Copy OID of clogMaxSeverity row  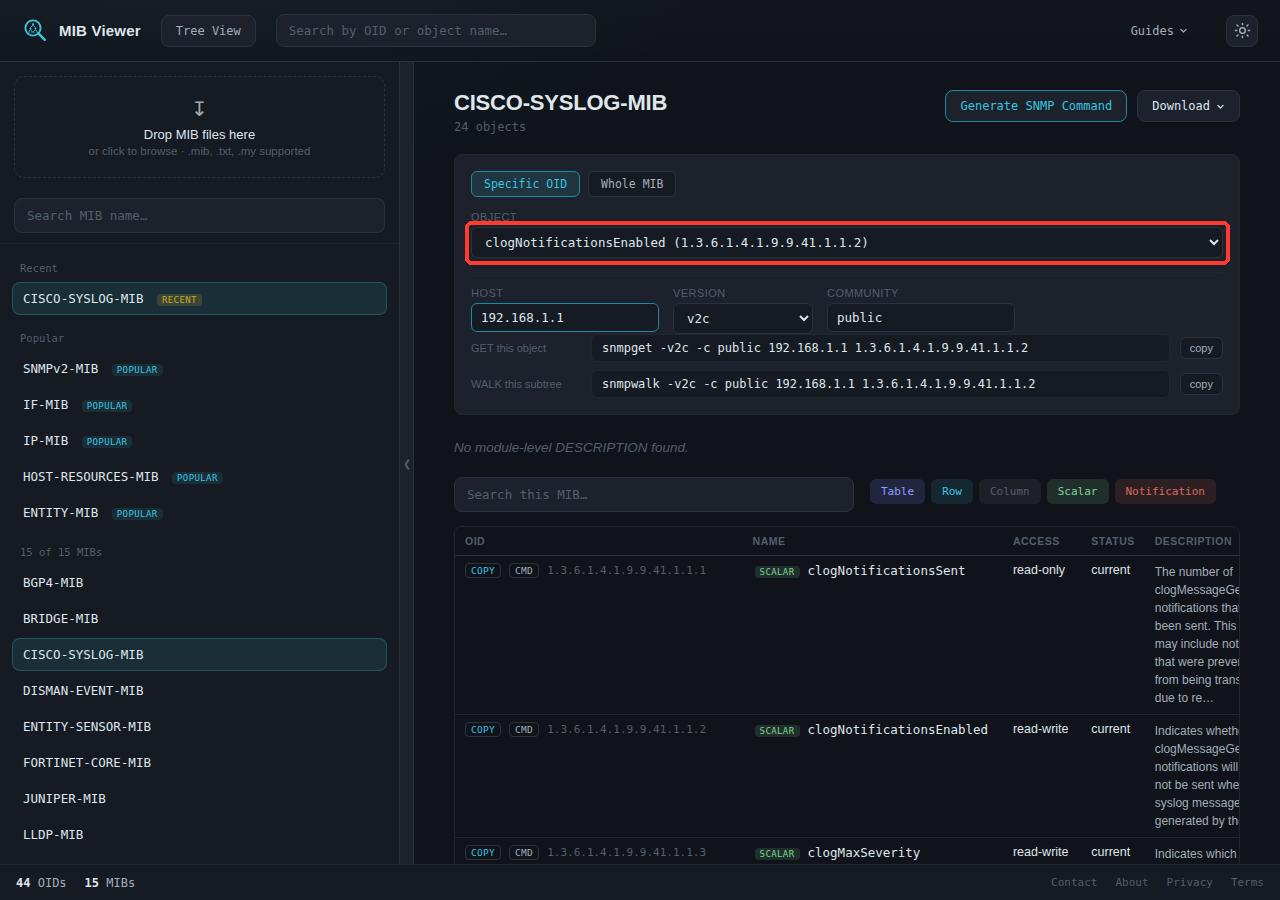pos(483,853)
